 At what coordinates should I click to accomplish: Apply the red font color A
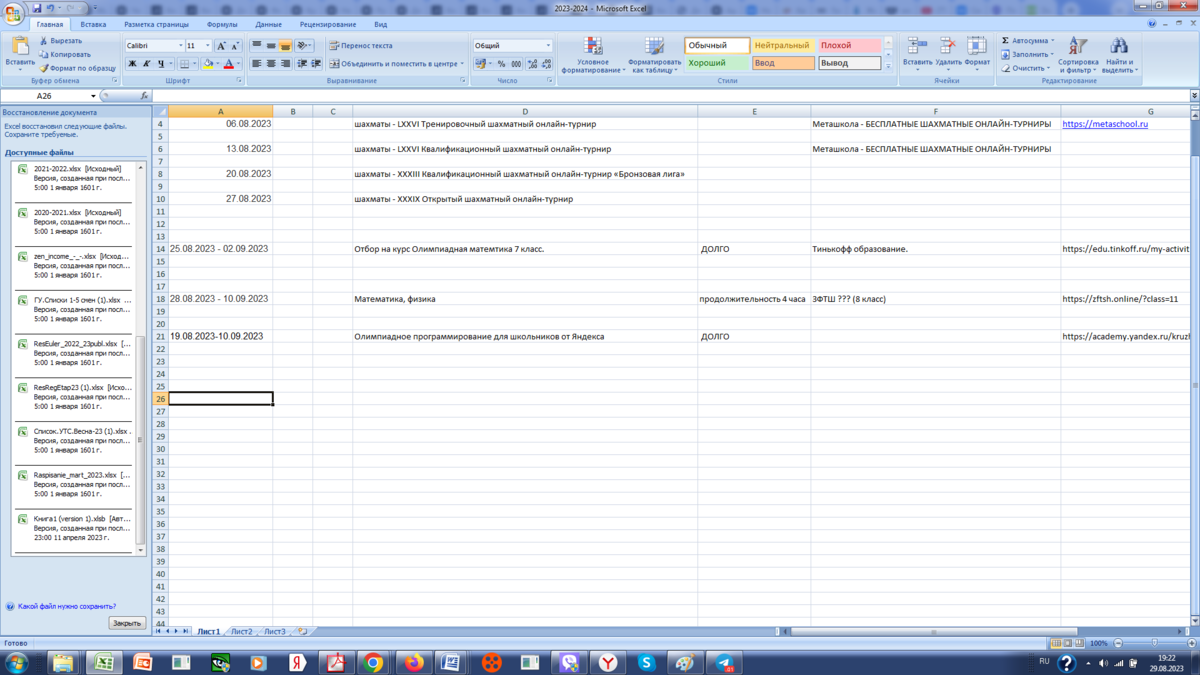tap(228, 64)
